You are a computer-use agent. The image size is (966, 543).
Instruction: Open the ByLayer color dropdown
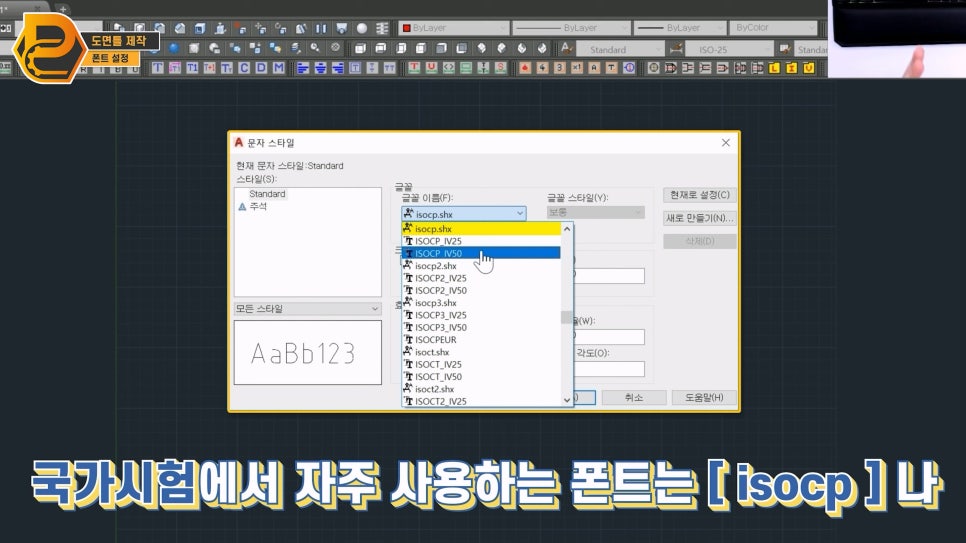[454, 28]
